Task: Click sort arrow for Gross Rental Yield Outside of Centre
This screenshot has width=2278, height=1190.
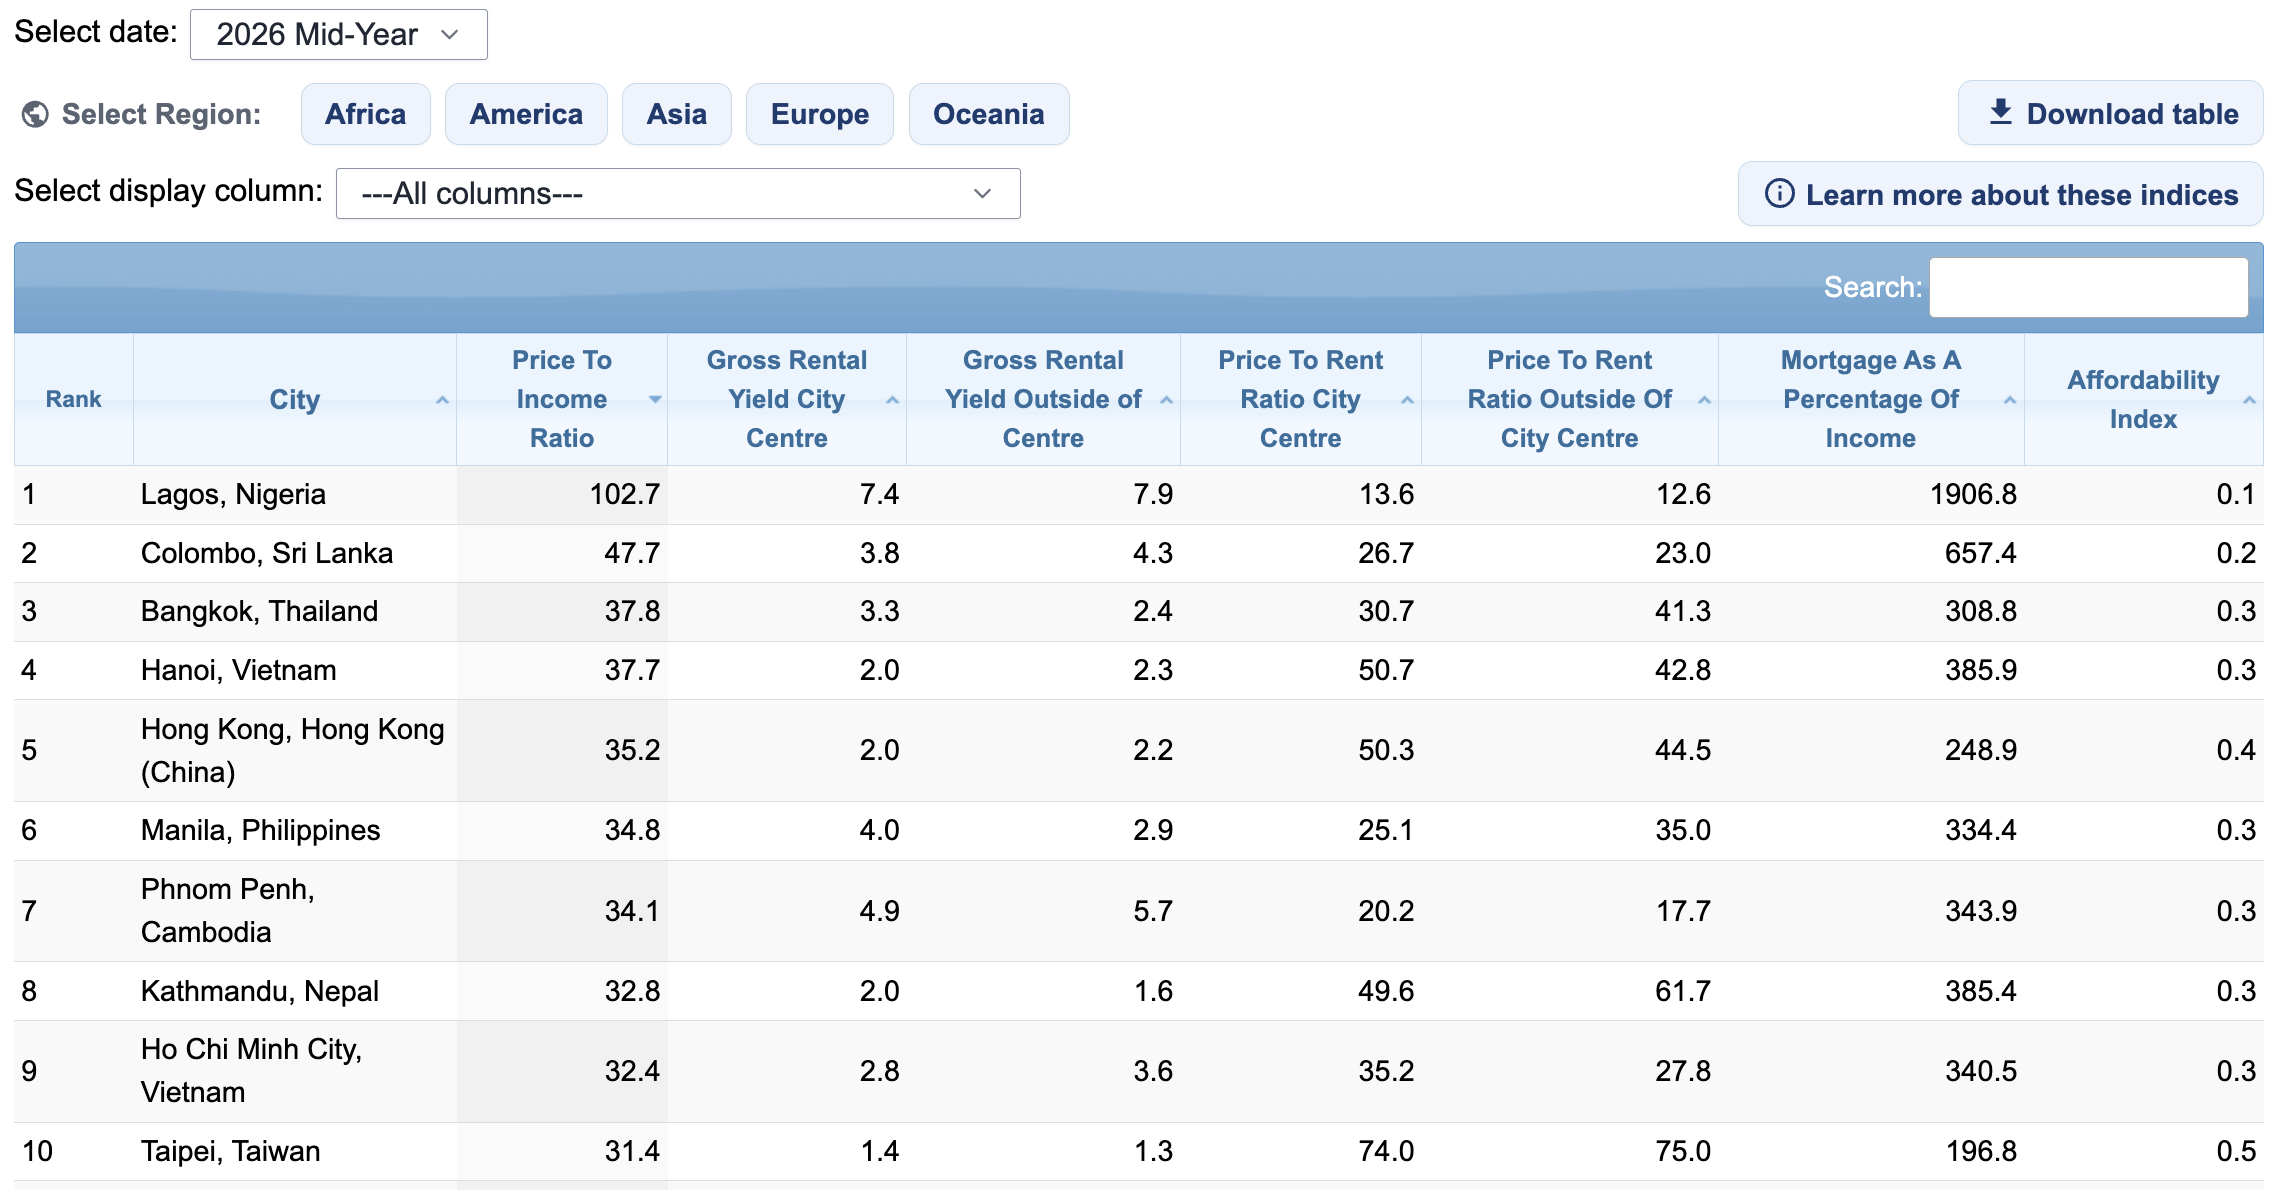Action: coord(1166,400)
